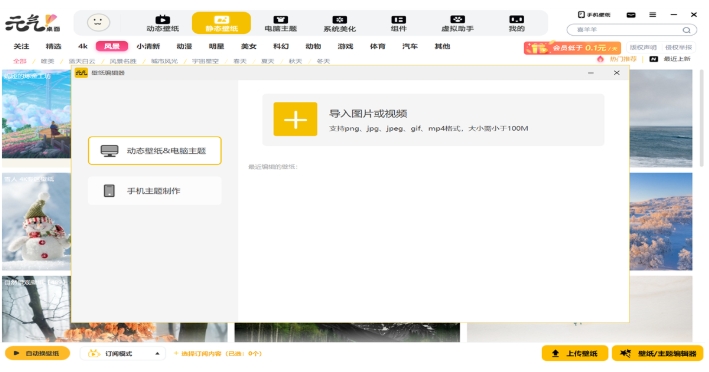Select the 关注 category
Viewport: 709px width, 372px height.
click(21, 46)
